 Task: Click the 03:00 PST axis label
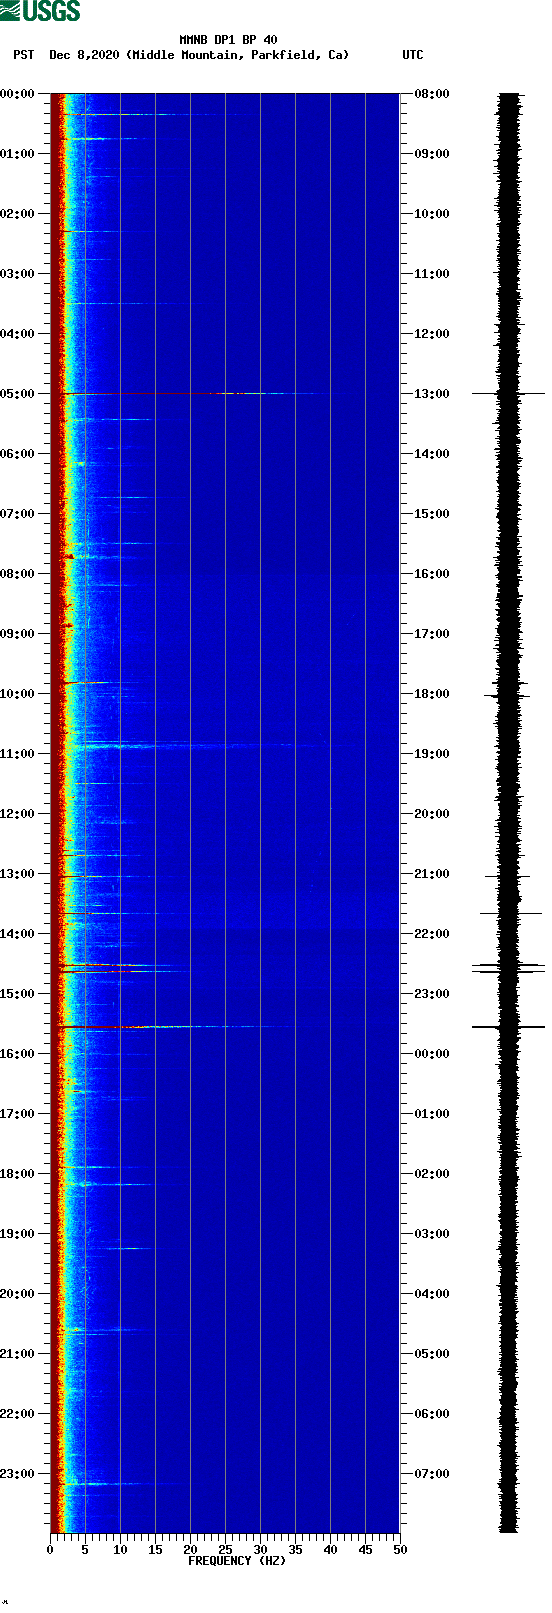[x=17, y=274]
